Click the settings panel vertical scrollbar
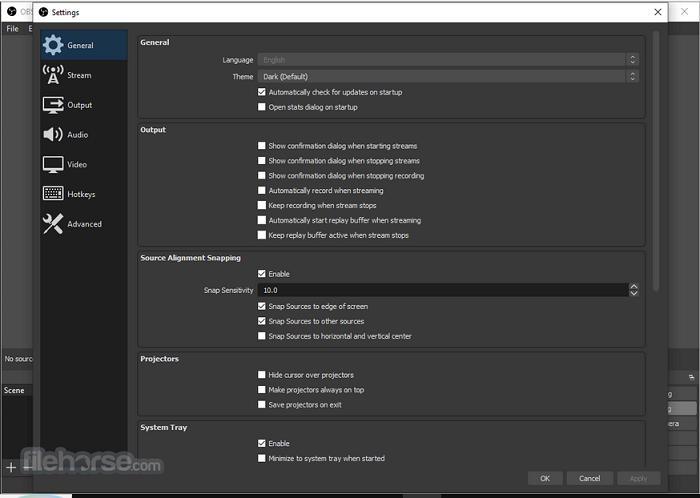Viewport: 700px width, 498px height. pyautogui.click(x=656, y=160)
